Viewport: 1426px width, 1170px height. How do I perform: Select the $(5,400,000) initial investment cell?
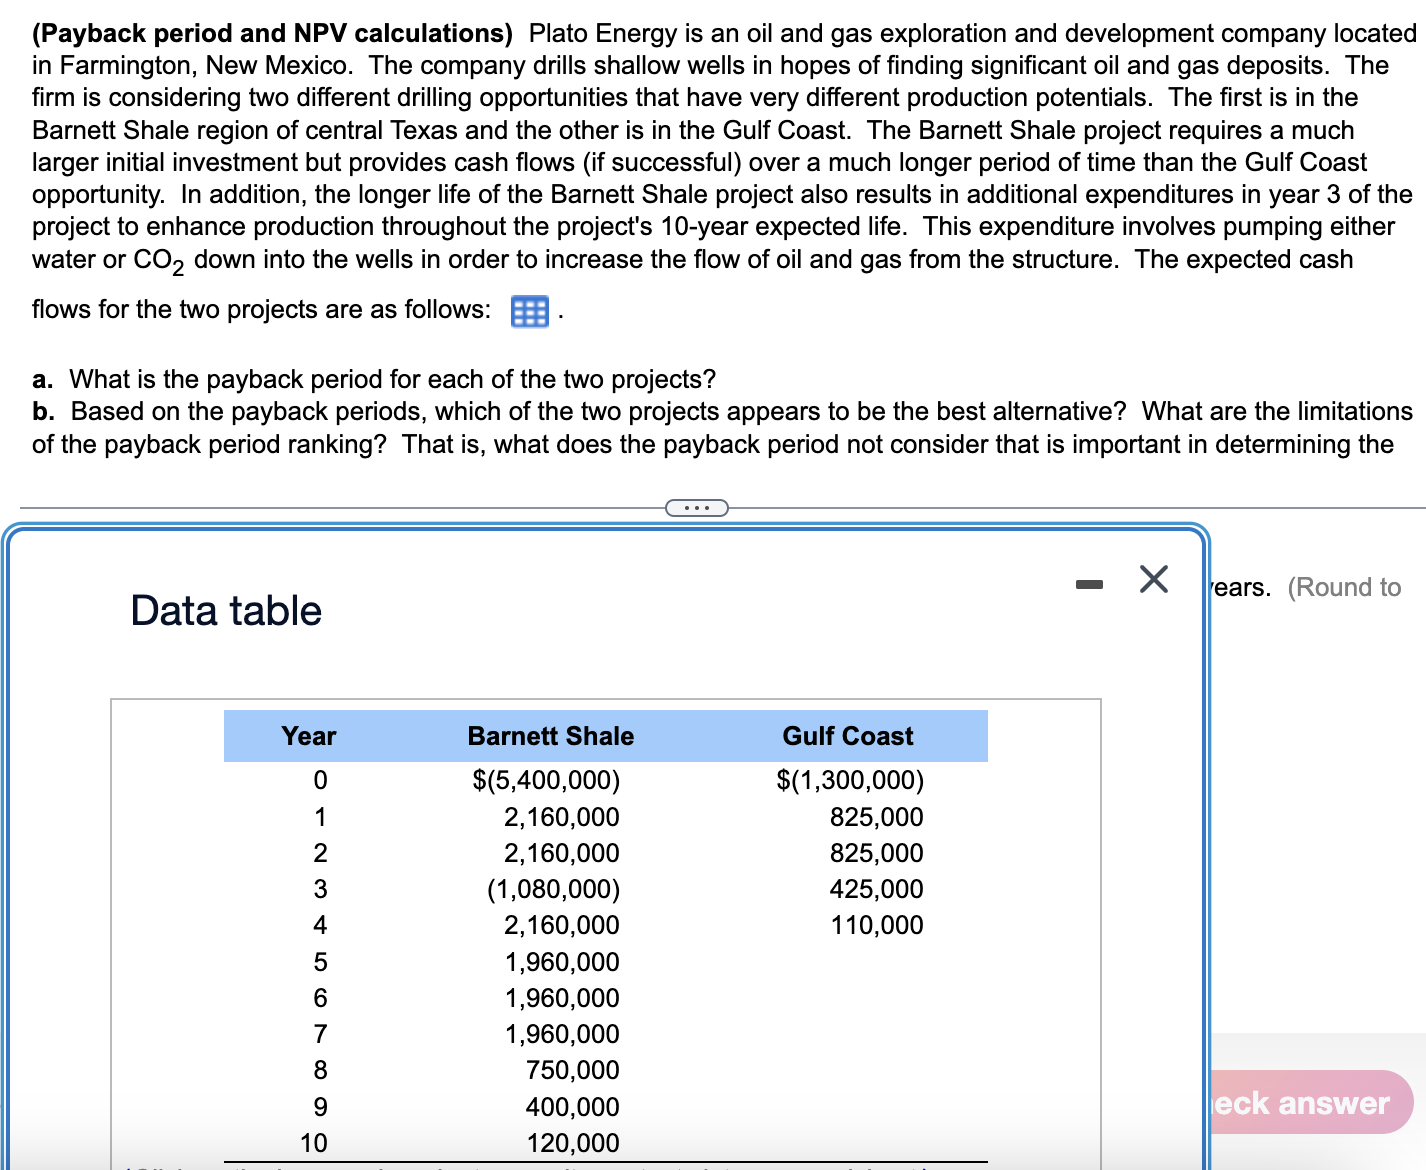(547, 781)
